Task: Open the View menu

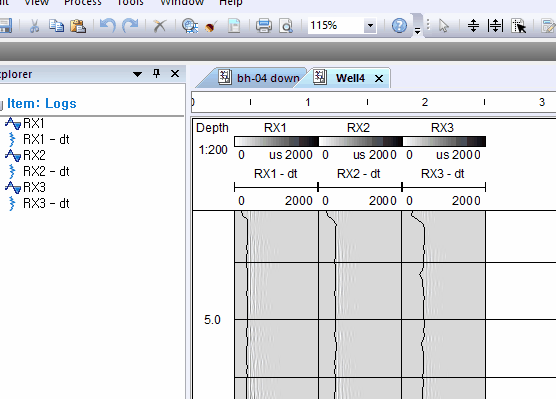Action: tap(37, 3)
